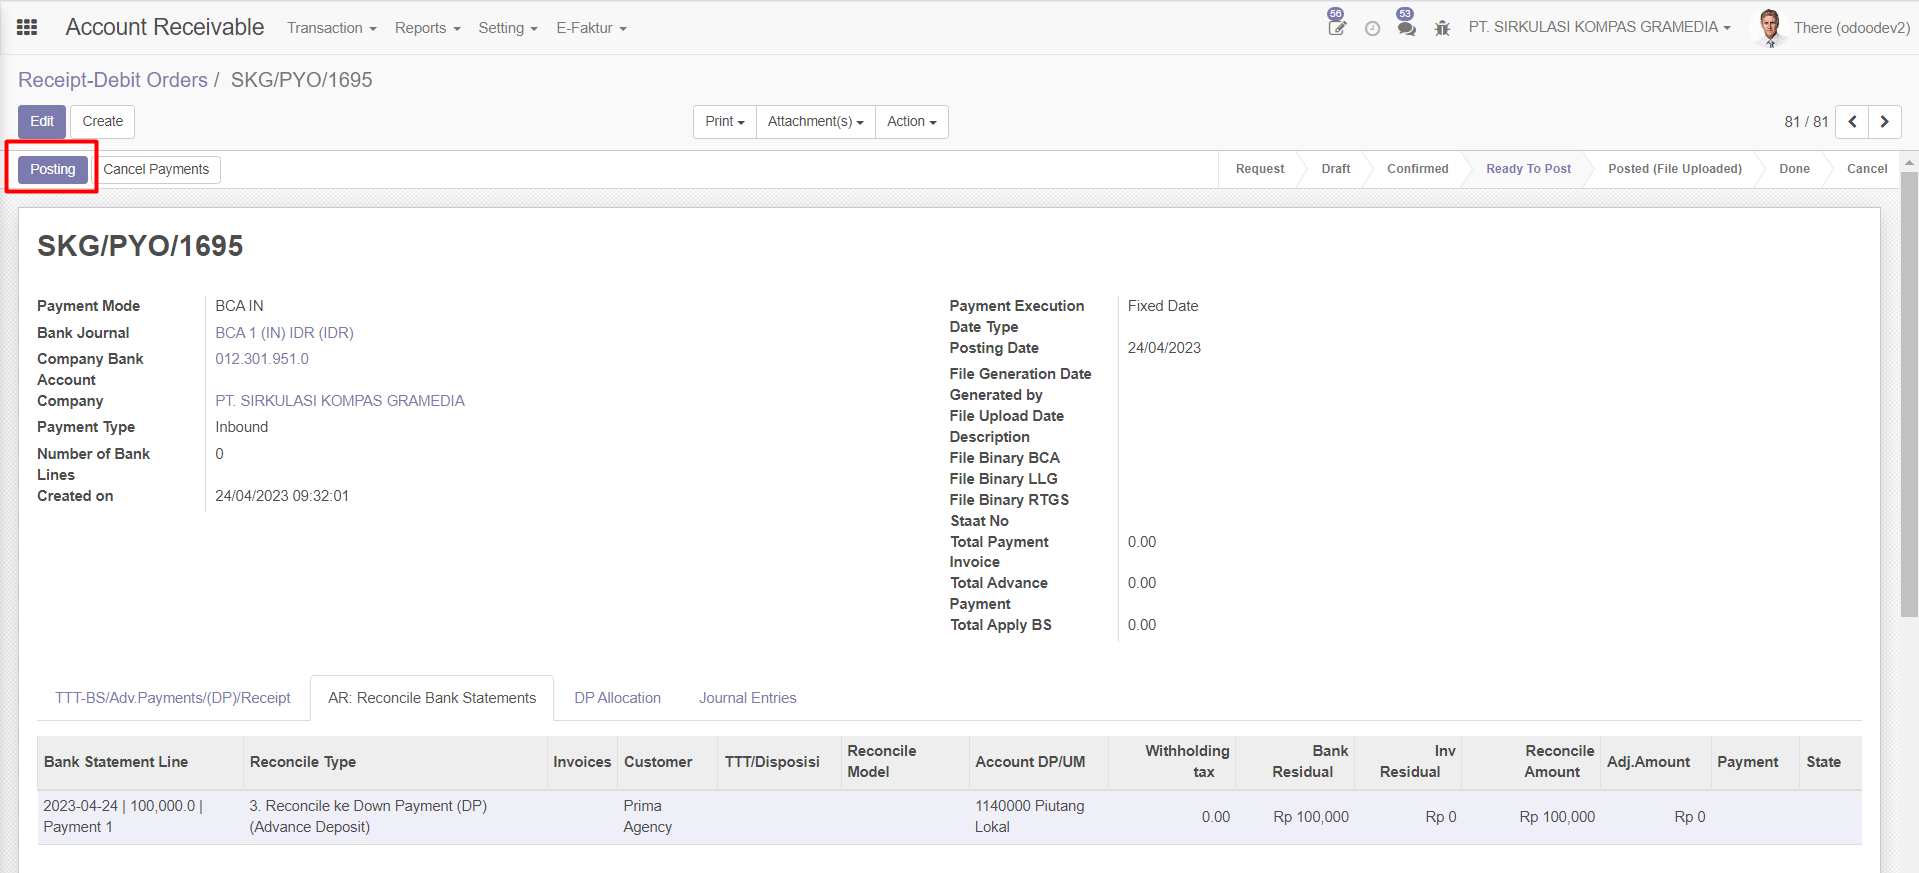Screen dimensions: 1919x873
Task: Click the Draft status stage
Action: tap(1336, 169)
